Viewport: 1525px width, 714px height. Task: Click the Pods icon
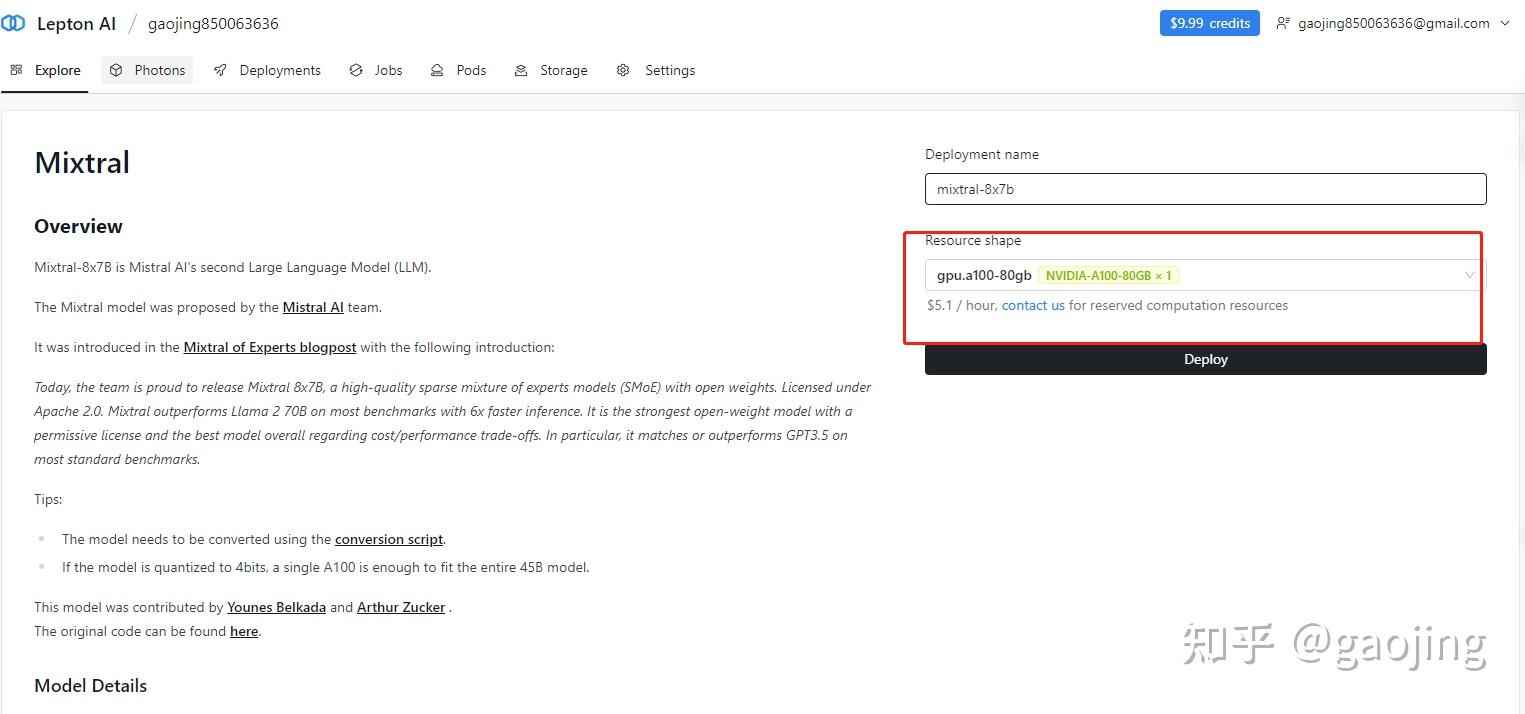pyautogui.click(x=437, y=70)
